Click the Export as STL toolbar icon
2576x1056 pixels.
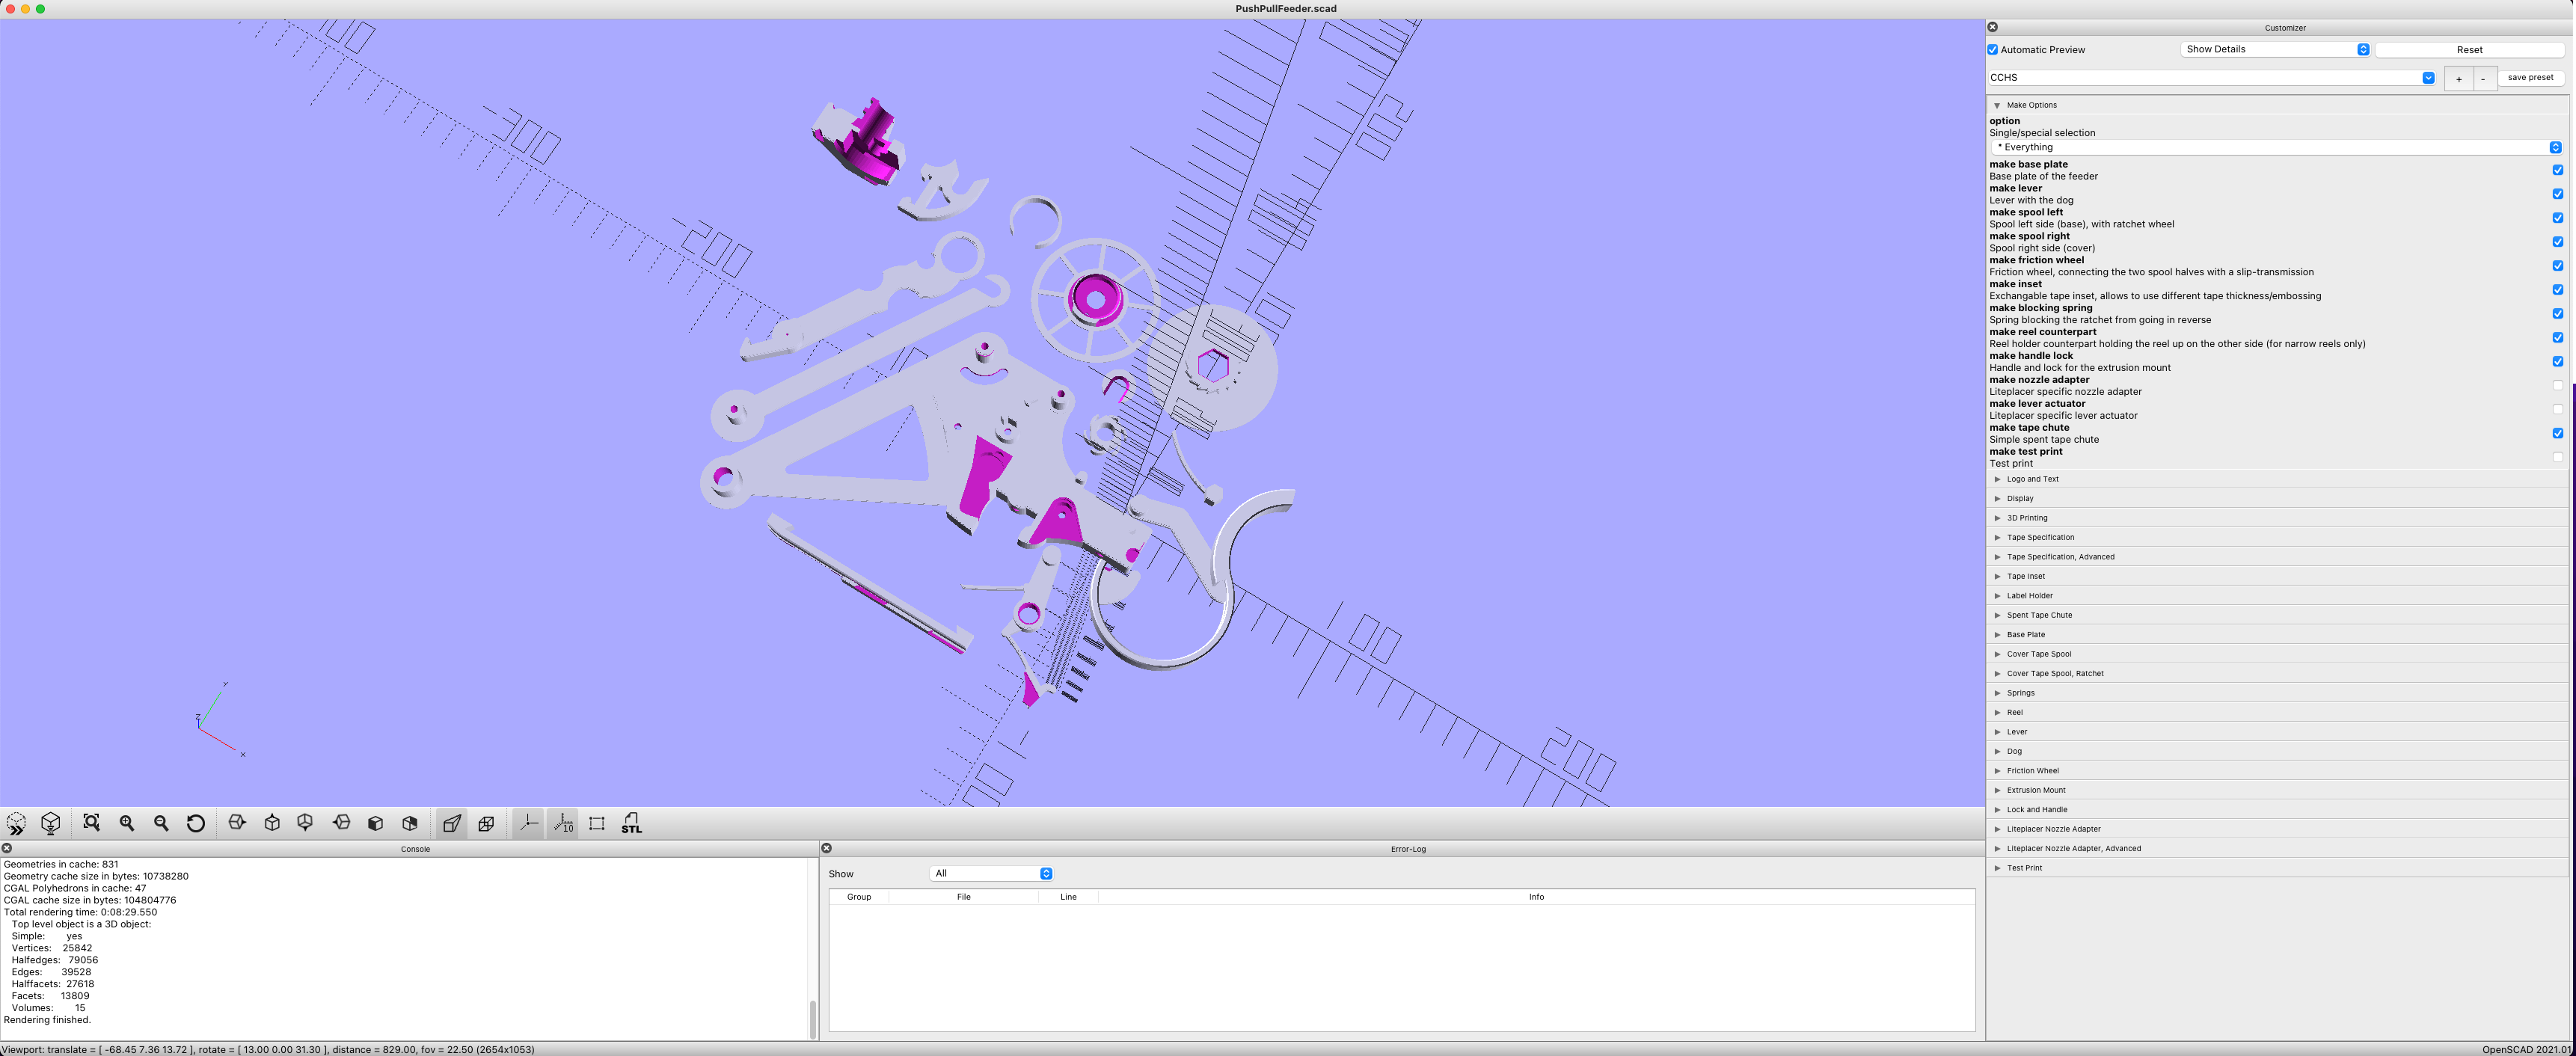pyautogui.click(x=631, y=824)
